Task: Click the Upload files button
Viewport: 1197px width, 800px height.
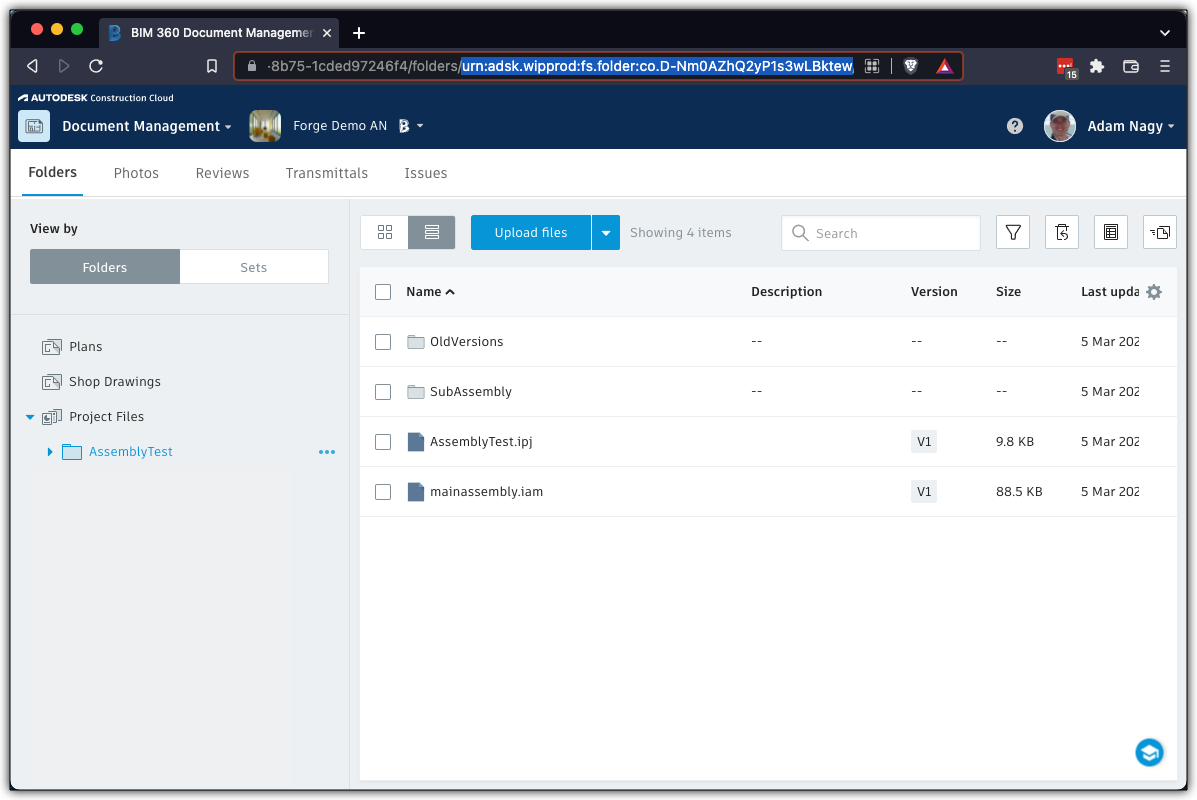Action: 530,232
